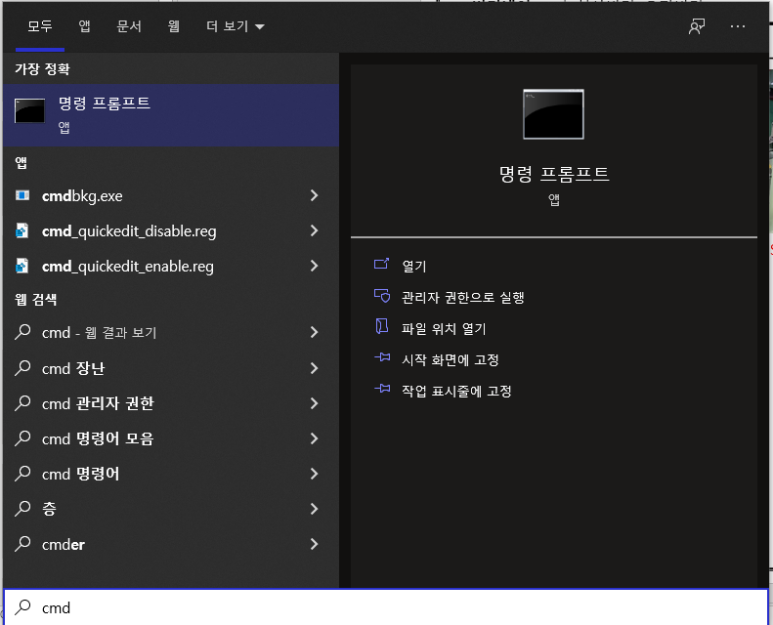Open the 더 보기 dropdown filter
The height and width of the screenshot is (625, 773).
235,26
